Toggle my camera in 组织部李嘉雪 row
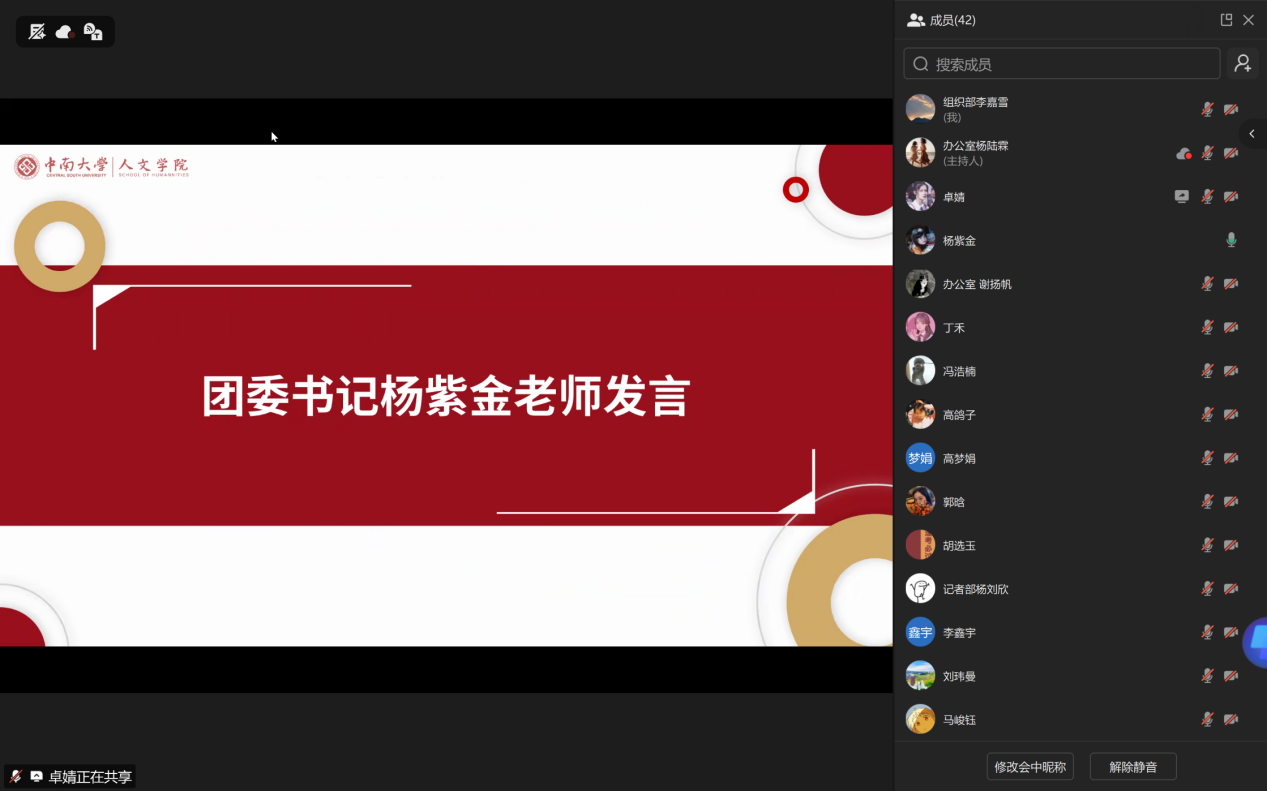The image size is (1267, 791). point(1231,110)
